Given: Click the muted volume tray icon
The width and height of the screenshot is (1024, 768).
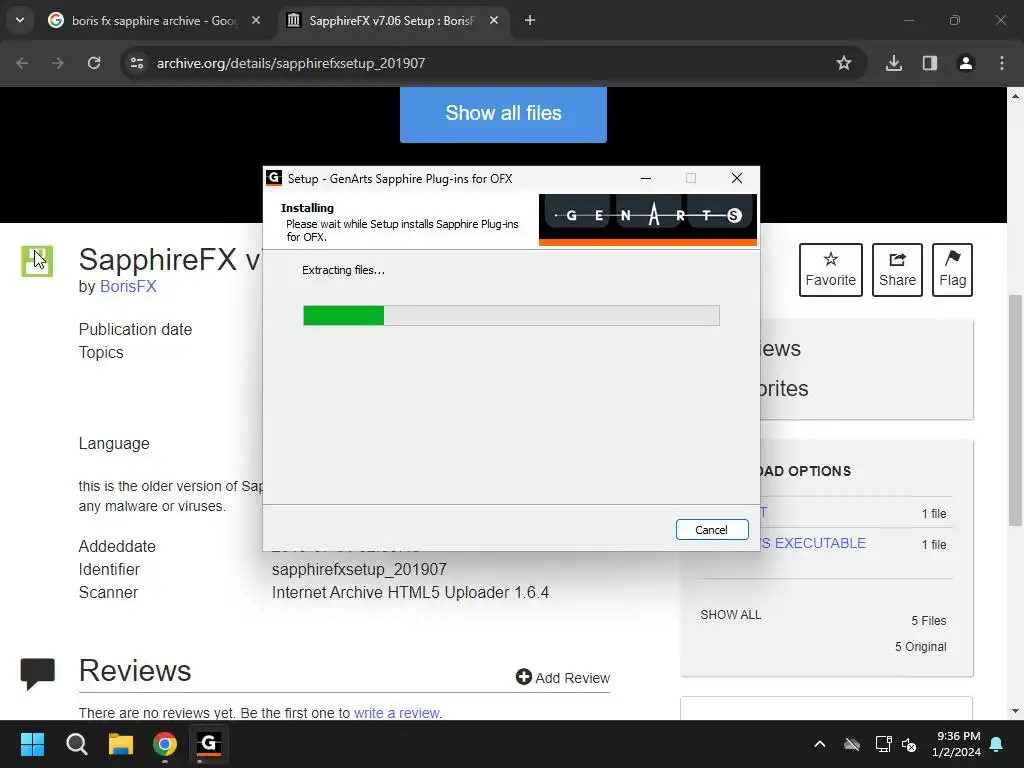Looking at the screenshot, I should [x=909, y=744].
